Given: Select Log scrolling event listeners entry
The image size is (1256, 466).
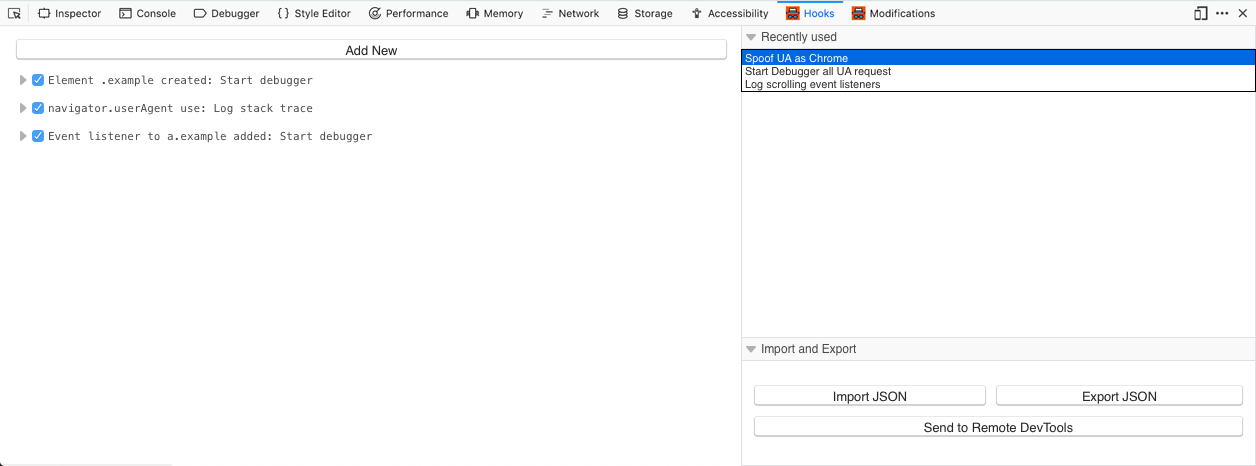Looking at the screenshot, I should tap(998, 84).
